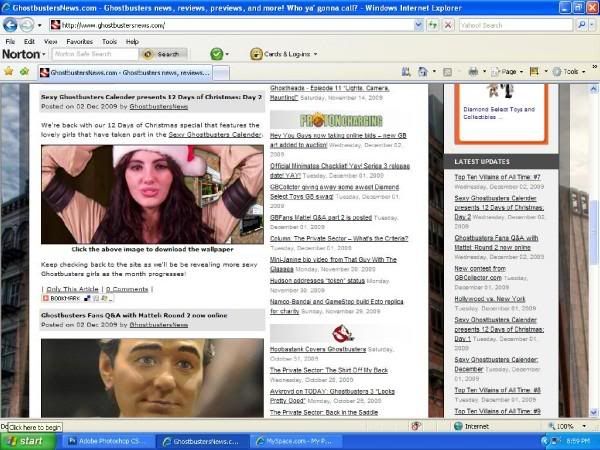Open the command bar Tools dropdown
The image size is (600, 450).
[x=569, y=72]
